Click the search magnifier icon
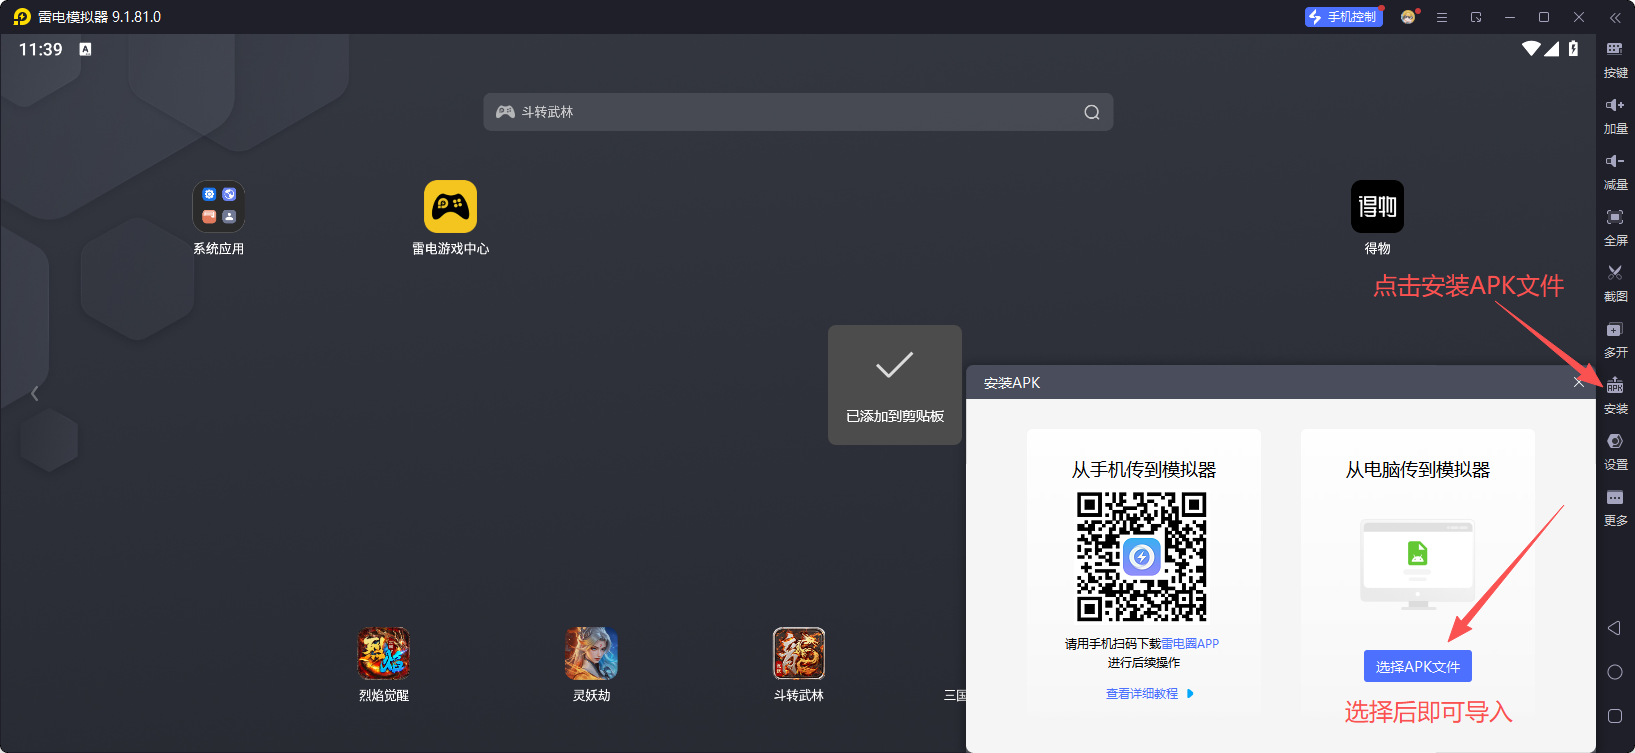Viewport: 1635px width, 753px height. pyautogui.click(x=1092, y=112)
